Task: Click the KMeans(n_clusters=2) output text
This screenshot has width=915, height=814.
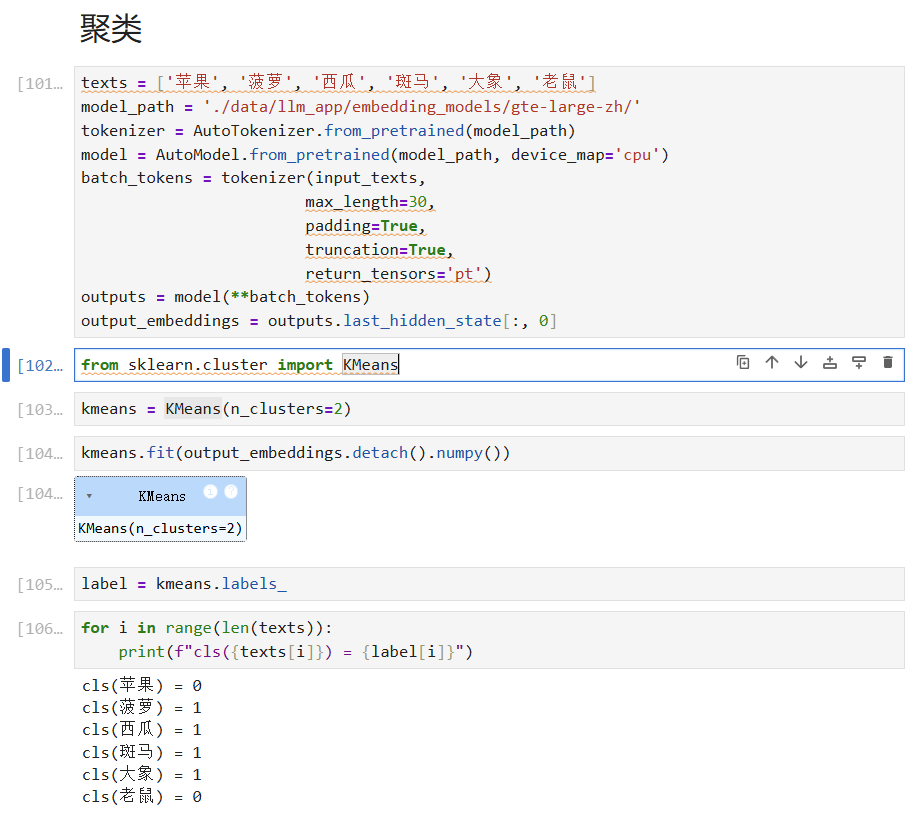Action: 160,528
